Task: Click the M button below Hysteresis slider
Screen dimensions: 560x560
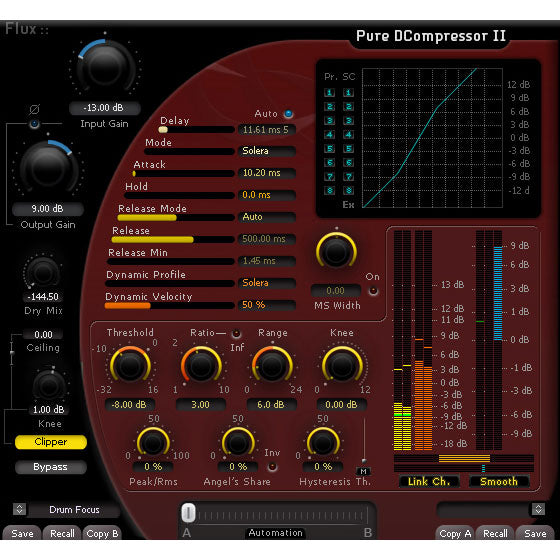Action: (364, 472)
